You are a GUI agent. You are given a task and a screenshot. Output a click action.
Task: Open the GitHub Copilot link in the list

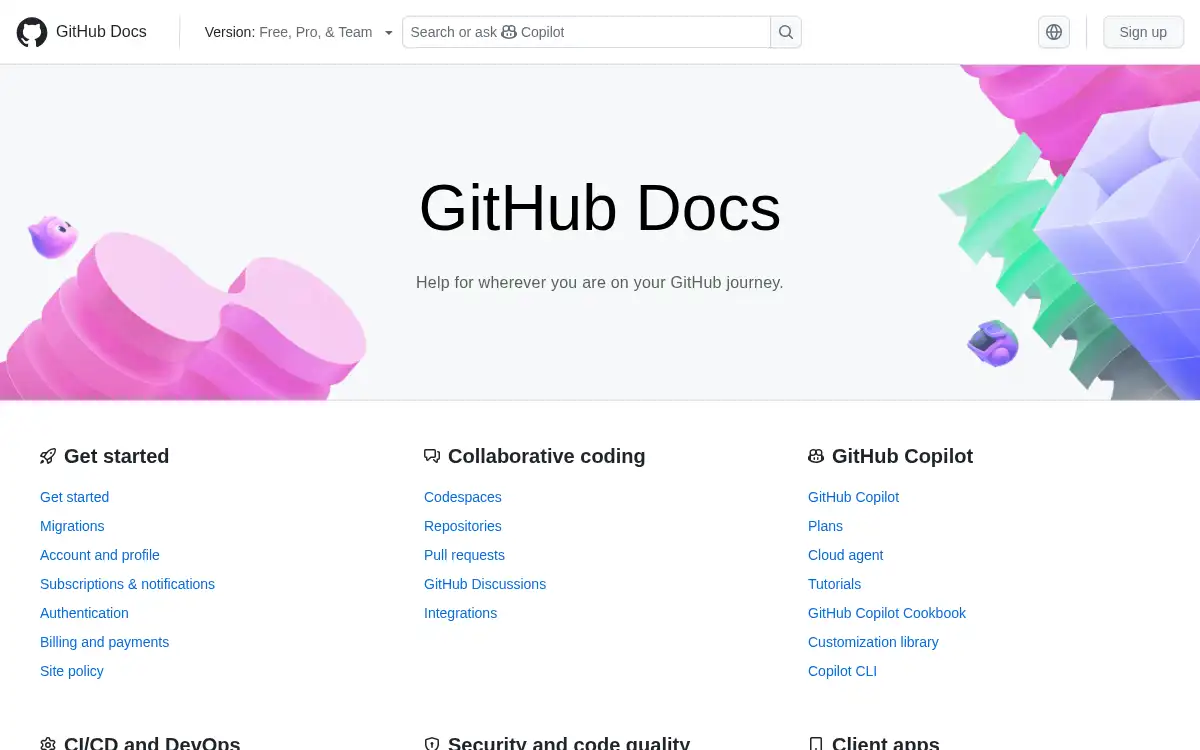[x=853, y=497]
